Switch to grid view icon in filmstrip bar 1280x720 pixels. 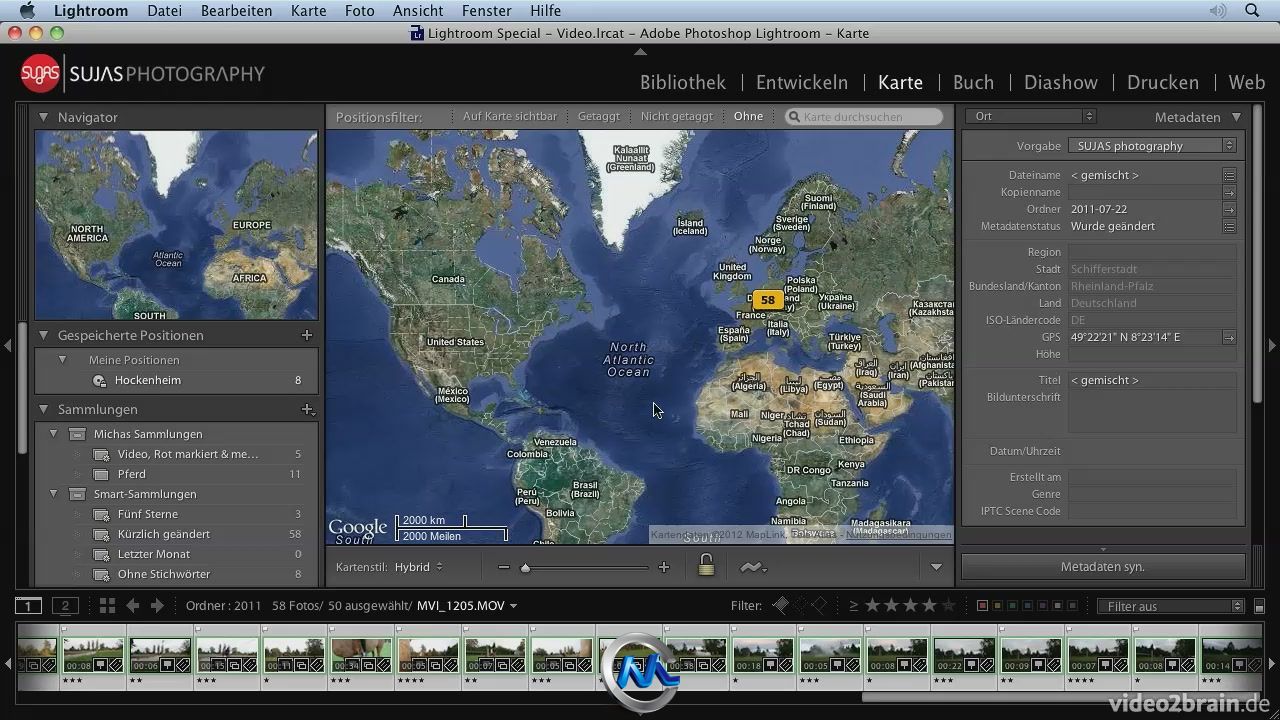107,605
